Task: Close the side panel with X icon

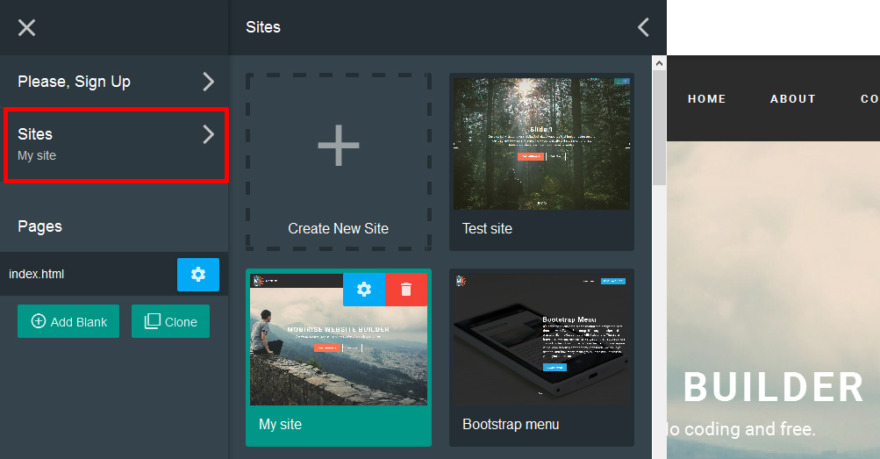Action: [x=27, y=27]
